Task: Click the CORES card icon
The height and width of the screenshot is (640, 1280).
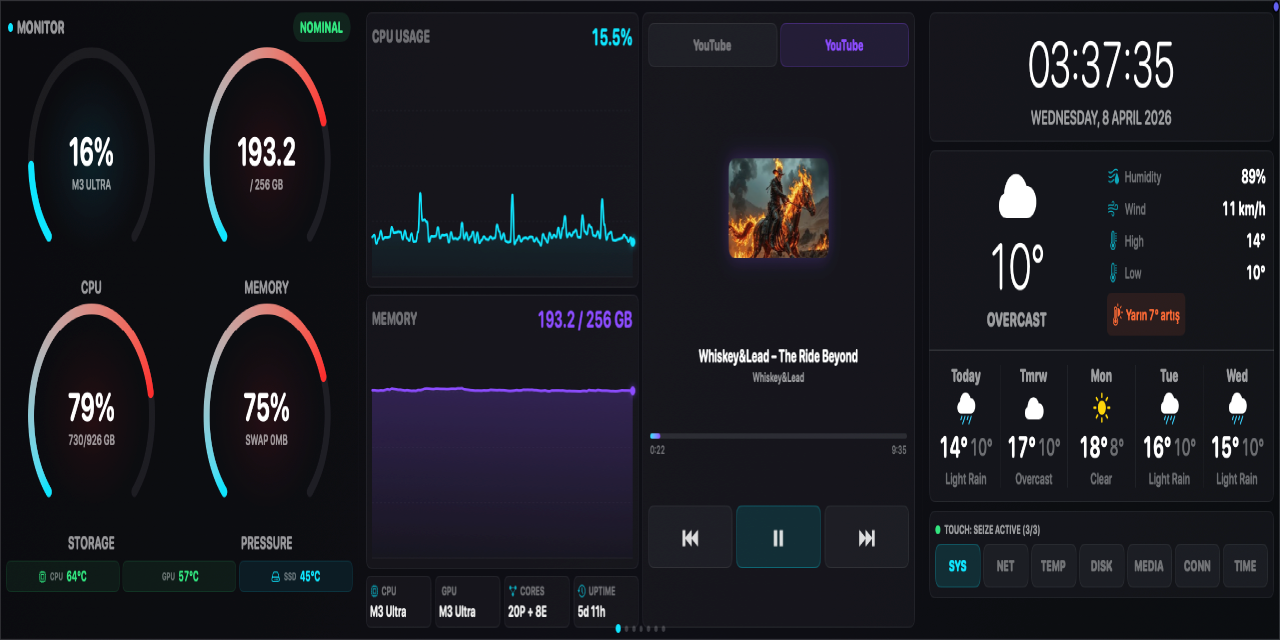Action: point(513,591)
